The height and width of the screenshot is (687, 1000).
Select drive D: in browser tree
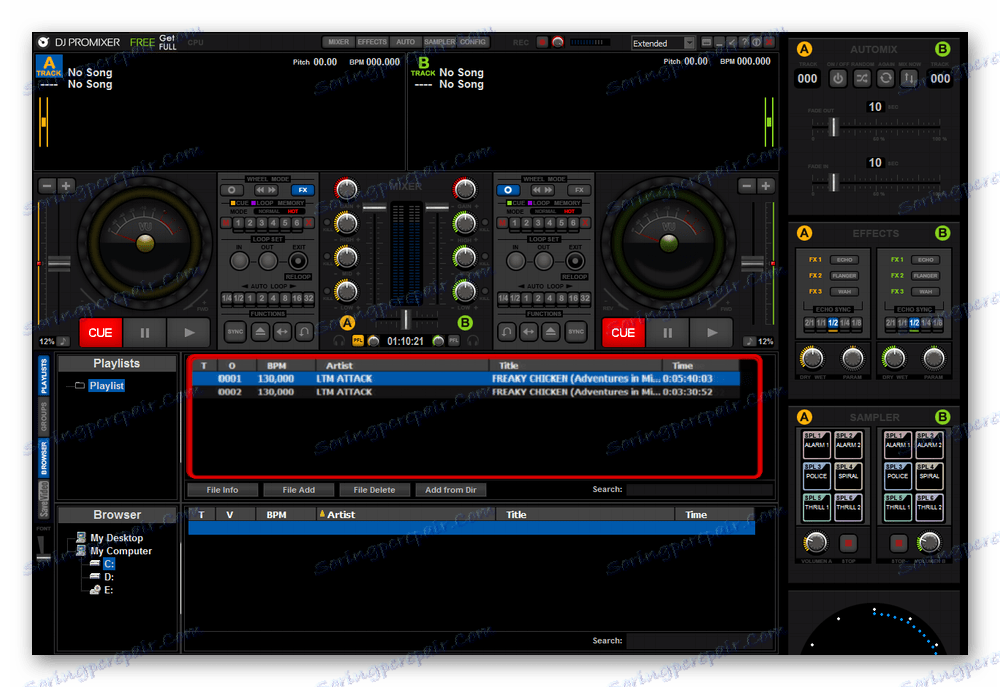pos(109,577)
